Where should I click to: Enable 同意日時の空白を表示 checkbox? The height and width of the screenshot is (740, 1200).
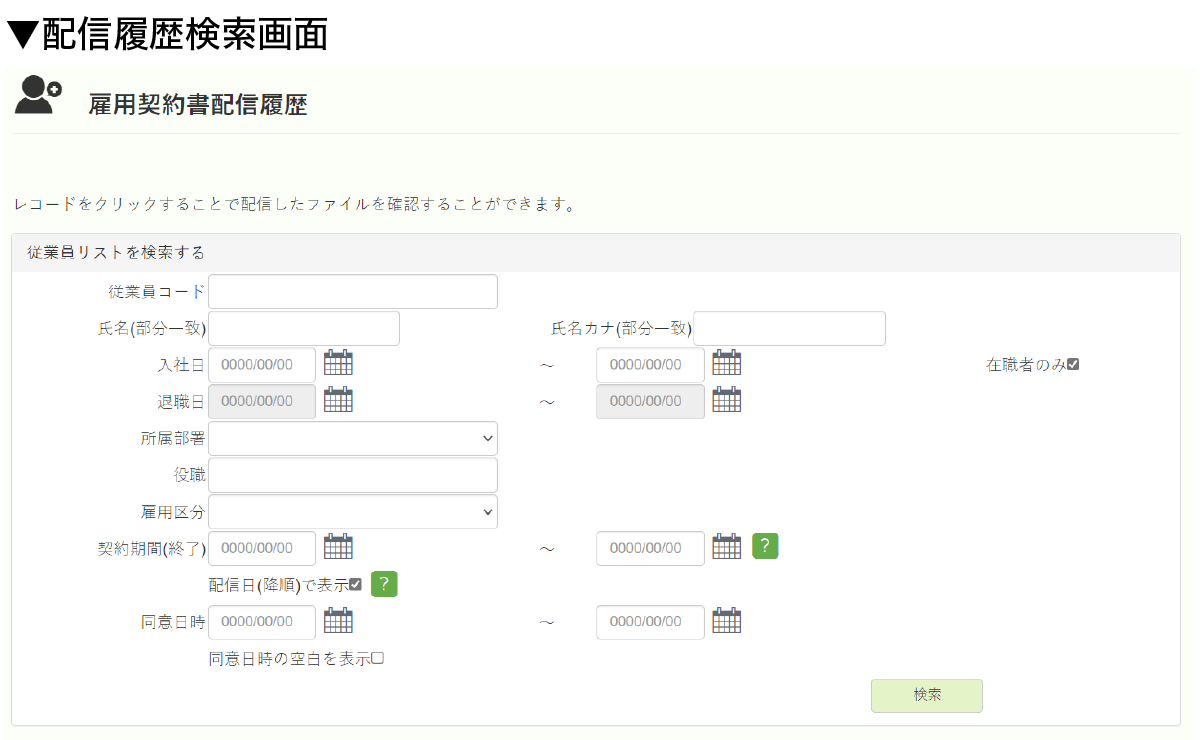click(x=378, y=658)
